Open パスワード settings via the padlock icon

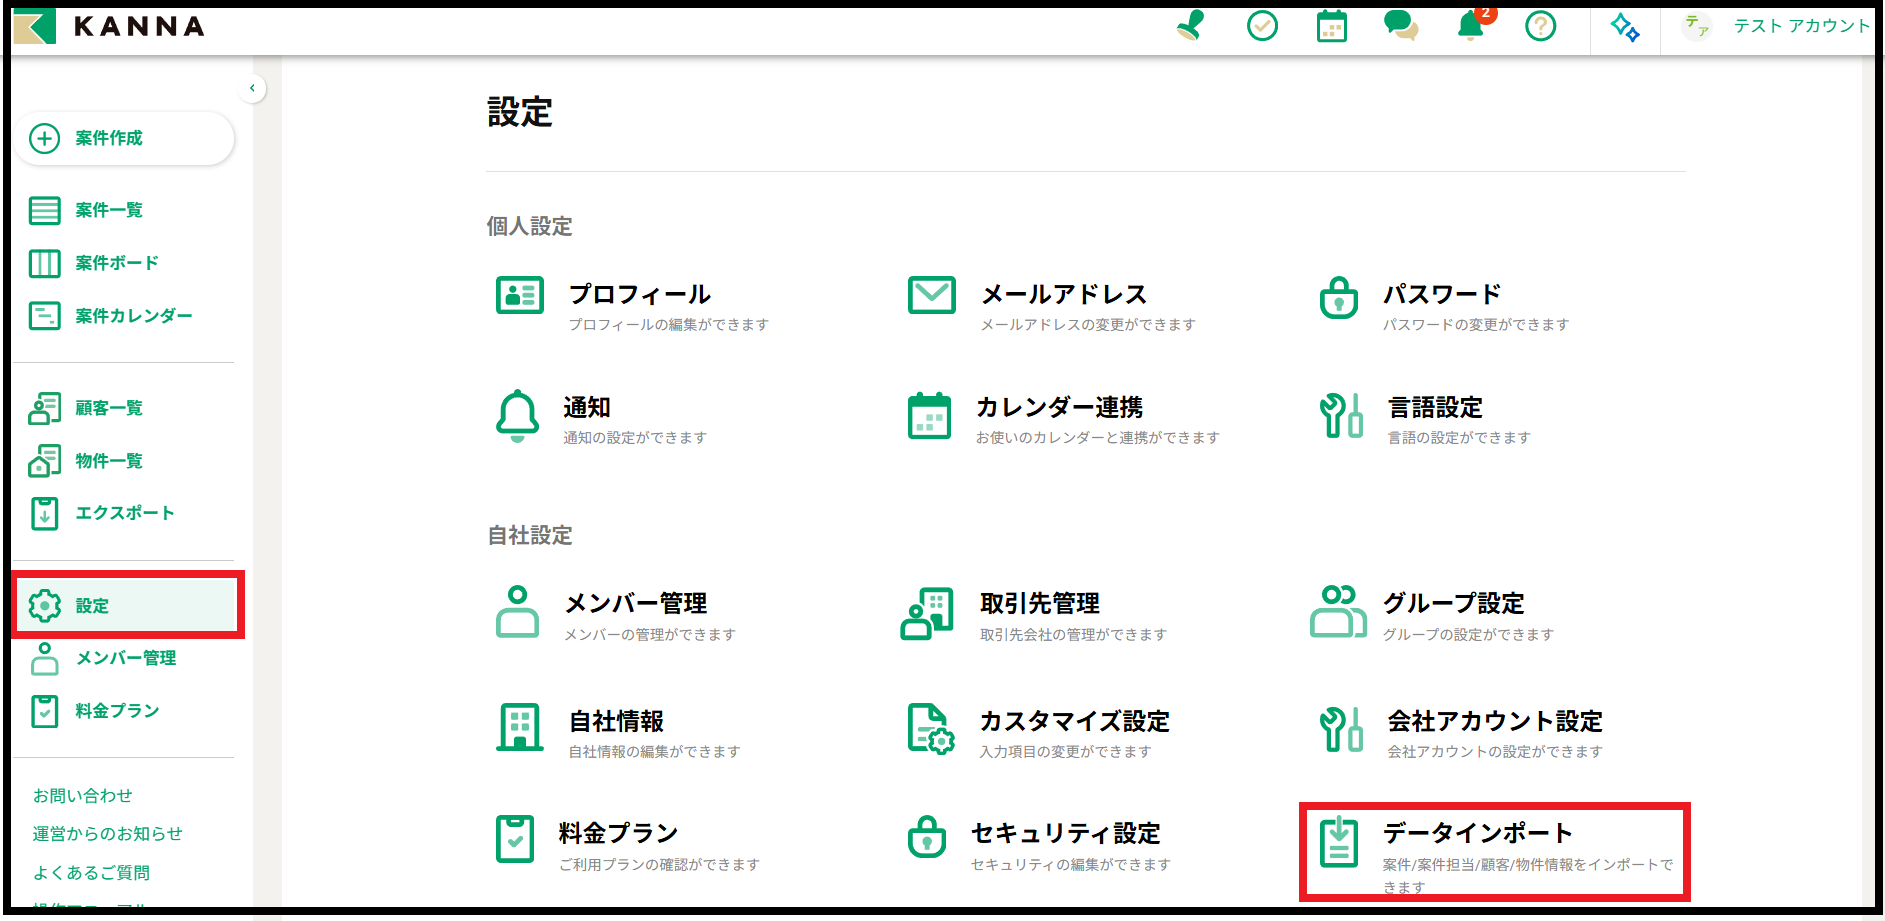[1338, 299]
